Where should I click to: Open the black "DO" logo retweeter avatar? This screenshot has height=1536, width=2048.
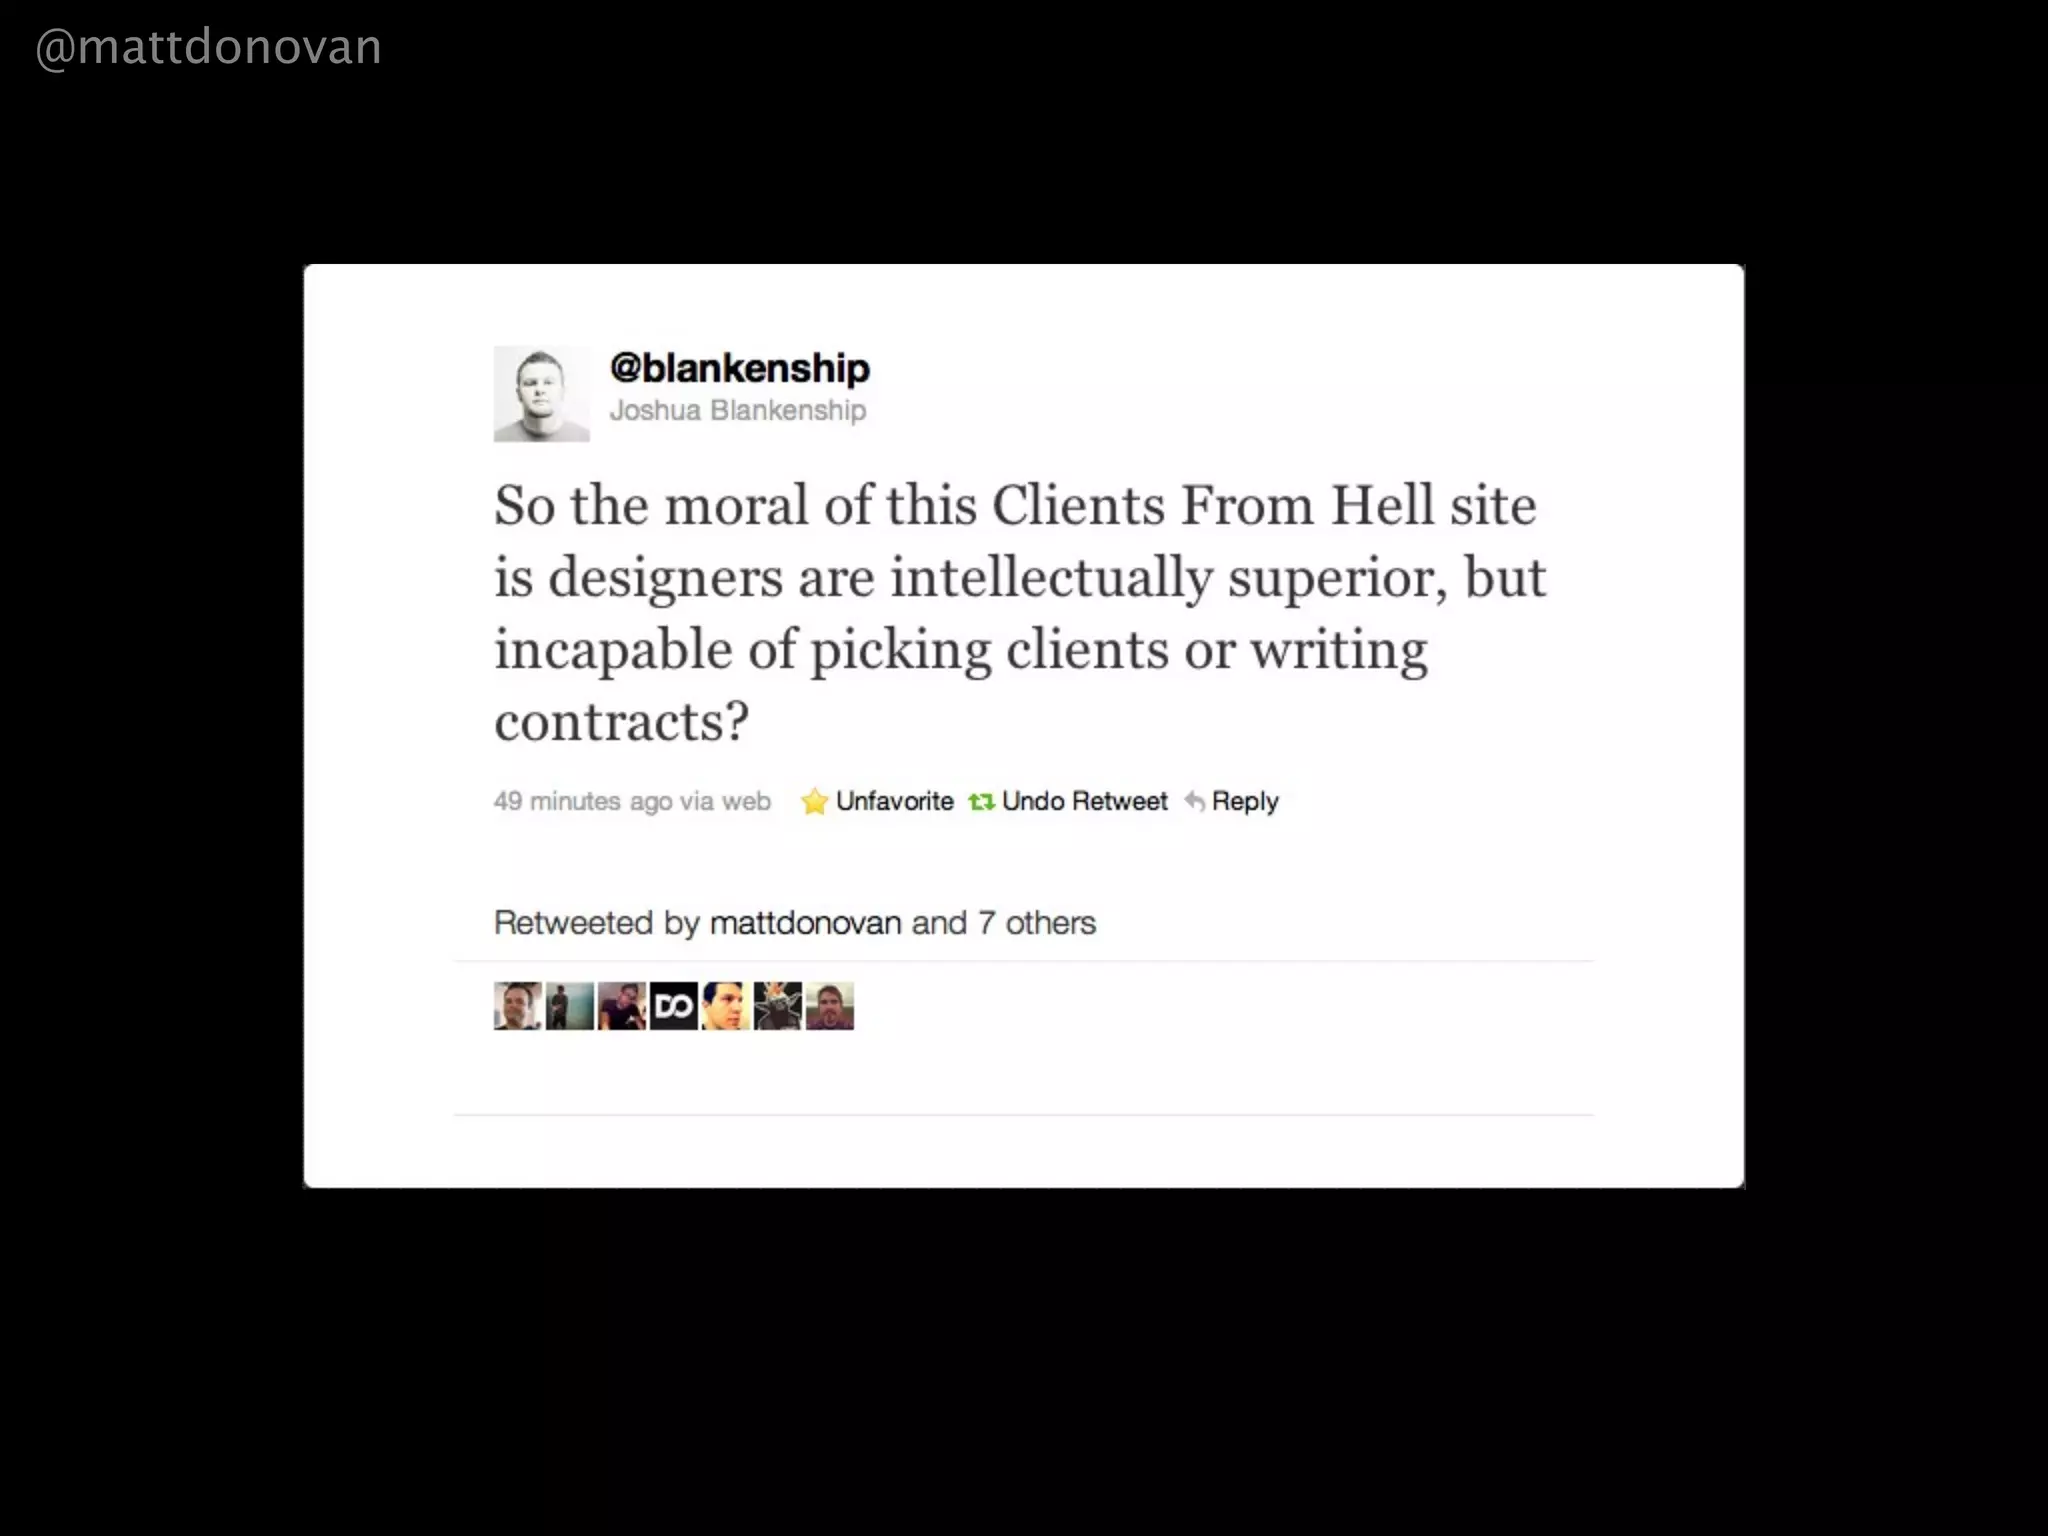click(x=674, y=1006)
